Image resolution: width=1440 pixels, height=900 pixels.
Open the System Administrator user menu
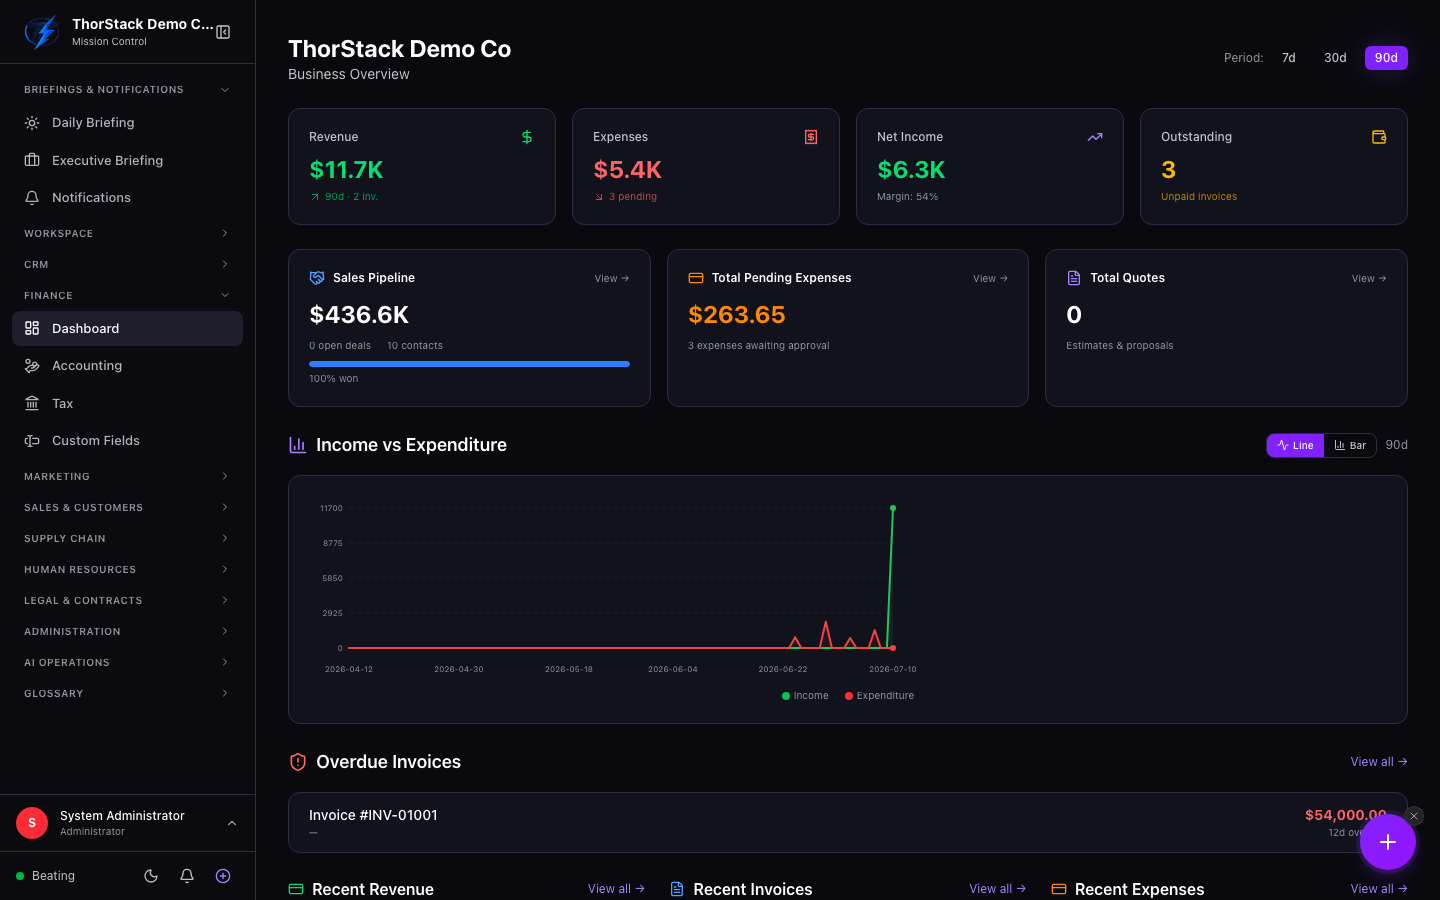point(127,823)
